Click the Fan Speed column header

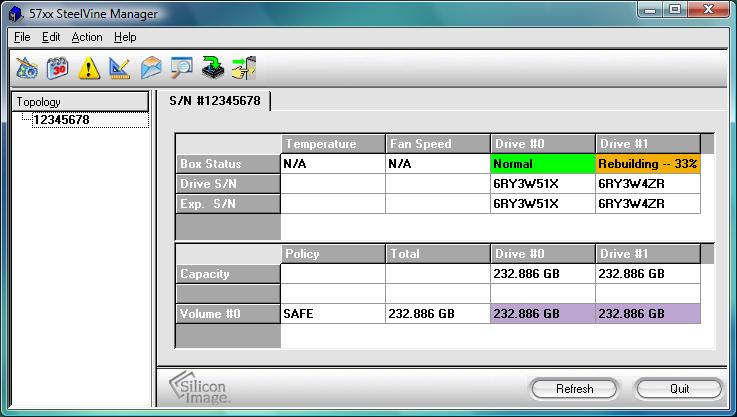pyautogui.click(x=438, y=143)
